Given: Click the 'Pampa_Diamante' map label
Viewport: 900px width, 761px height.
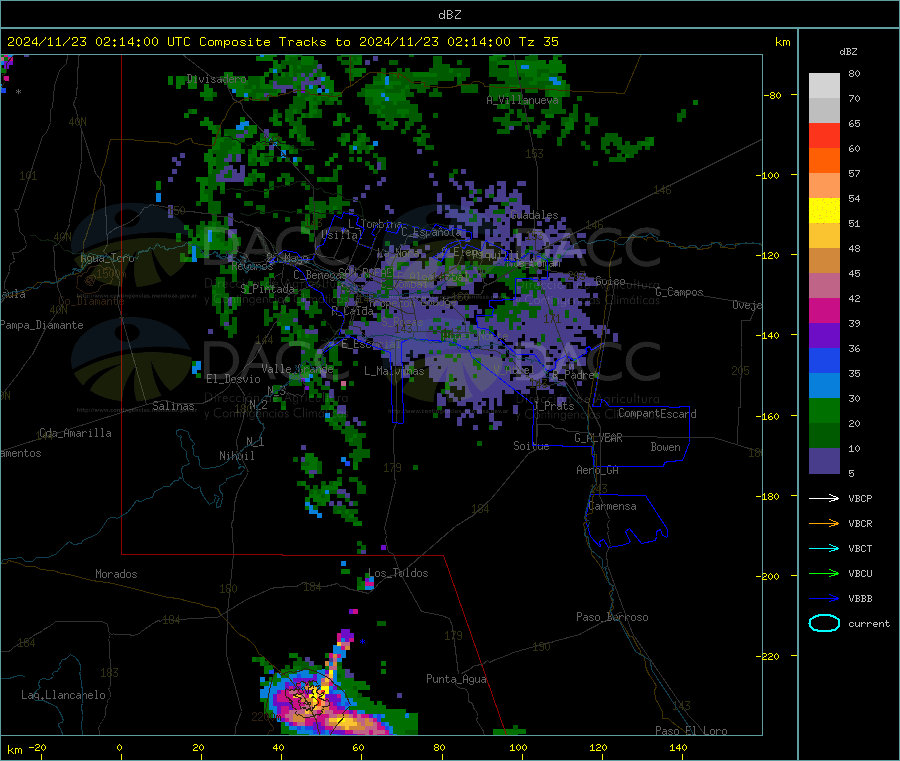Looking at the screenshot, I should tap(41, 325).
